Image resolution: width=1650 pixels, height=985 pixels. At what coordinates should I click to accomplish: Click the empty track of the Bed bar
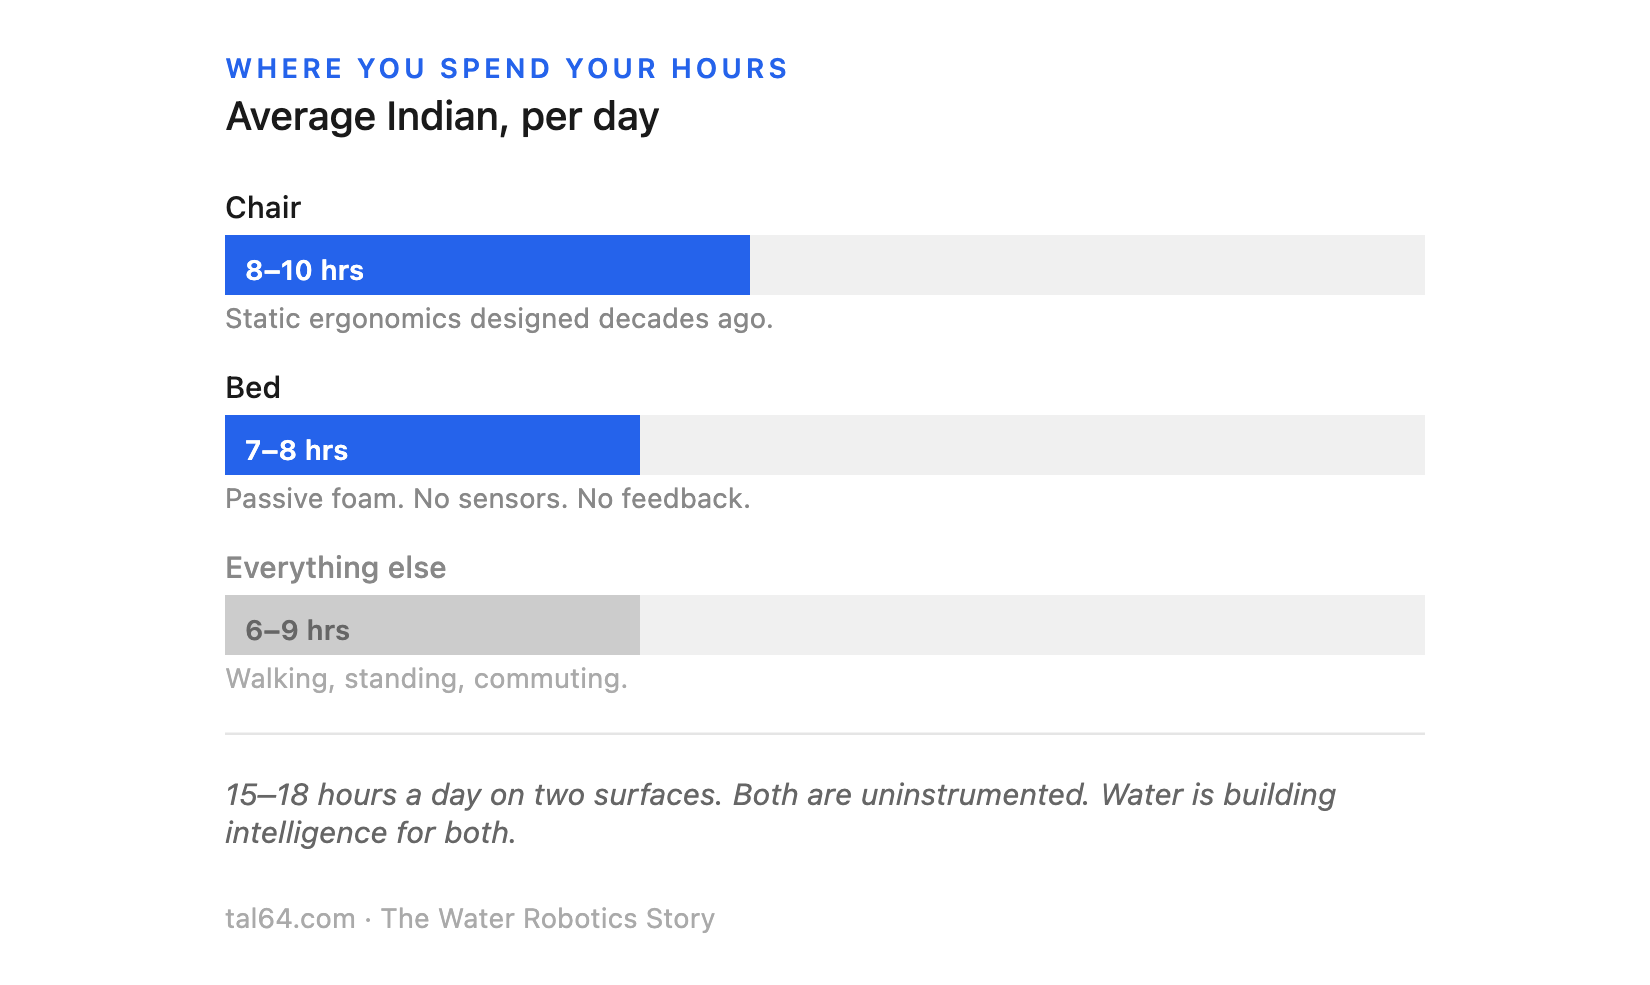[x=1032, y=445]
